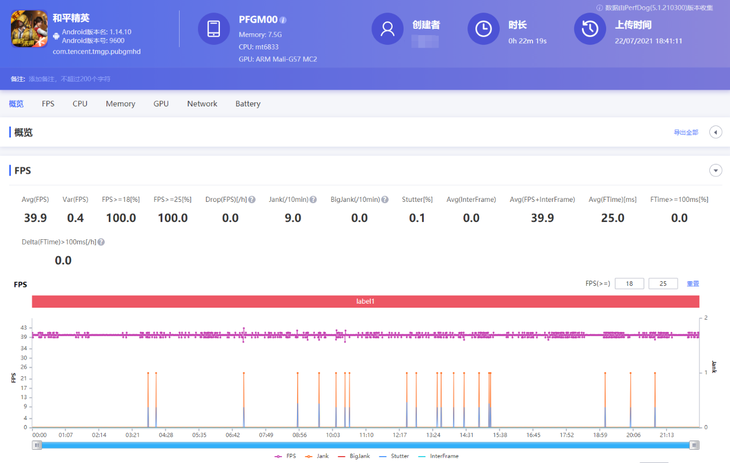Click info icon next to PFGM00
This screenshot has height=463, width=730.
point(284,20)
